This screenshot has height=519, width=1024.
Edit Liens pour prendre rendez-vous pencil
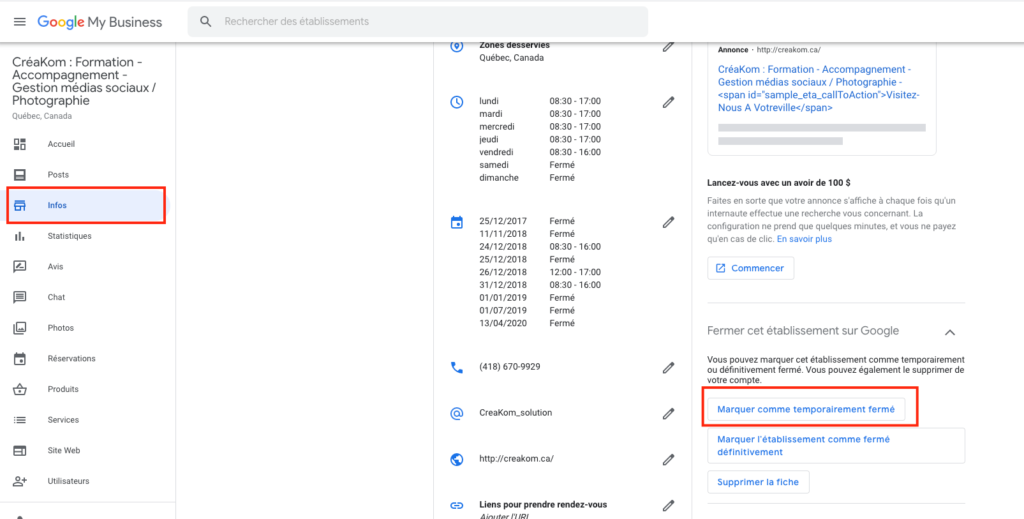[667, 505]
